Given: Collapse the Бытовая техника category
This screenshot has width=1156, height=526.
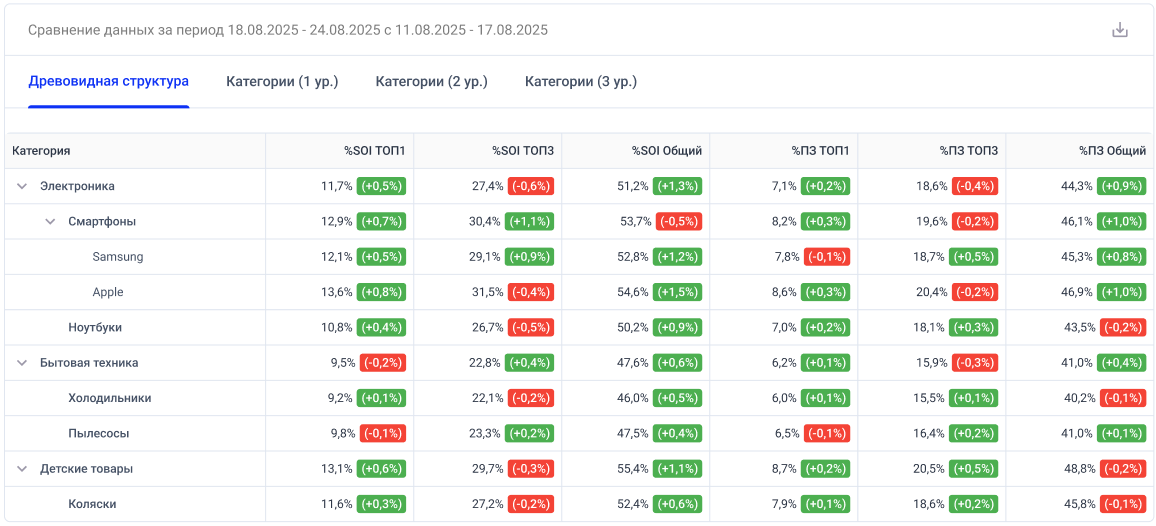Looking at the screenshot, I should click(22, 363).
